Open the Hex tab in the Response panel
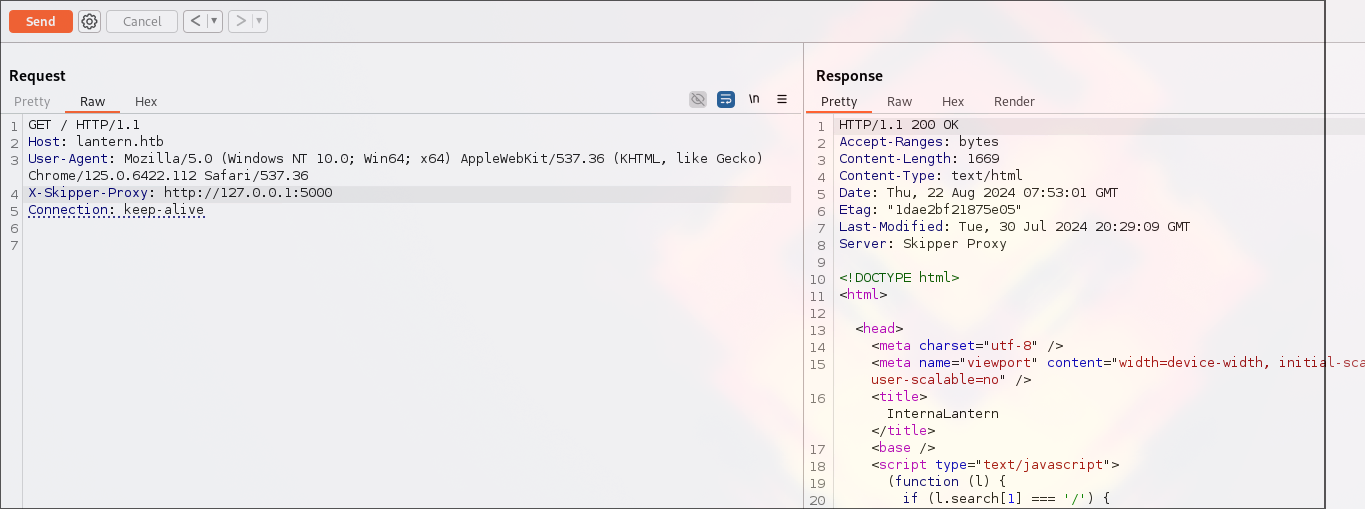Screen dimensions: 1365x509 [x=953, y=101]
